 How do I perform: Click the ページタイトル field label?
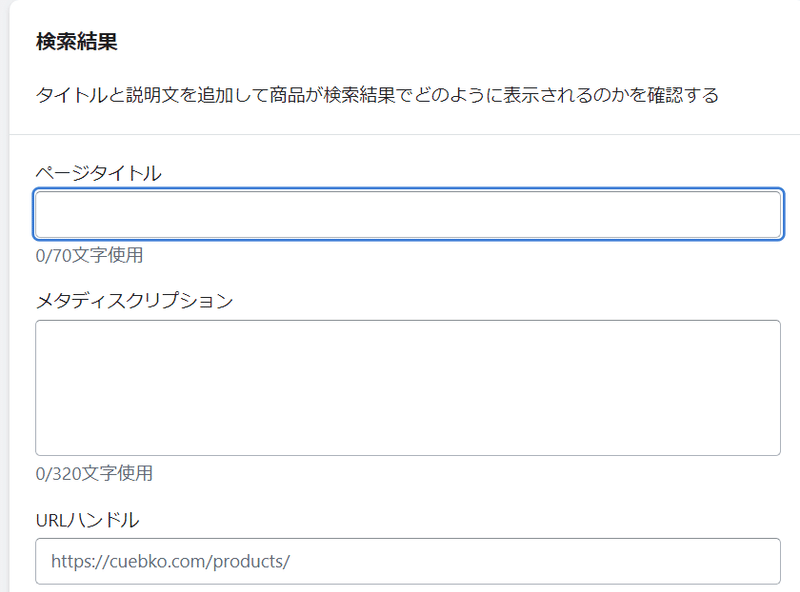tap(98, 173)
